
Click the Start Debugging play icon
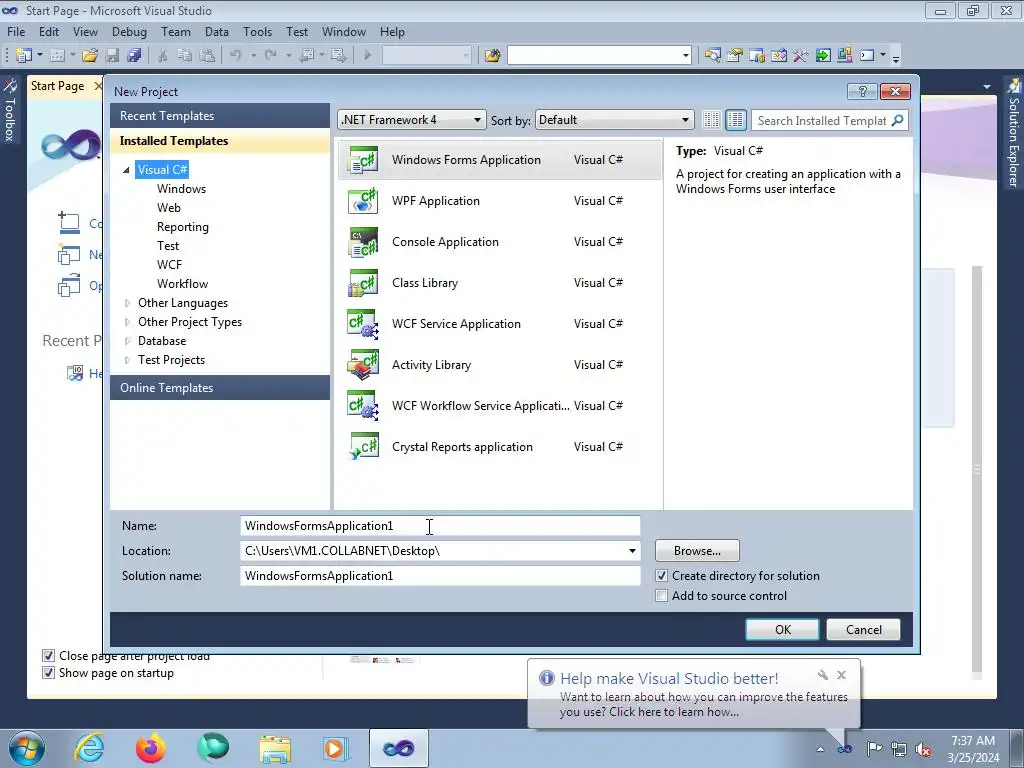368,56
